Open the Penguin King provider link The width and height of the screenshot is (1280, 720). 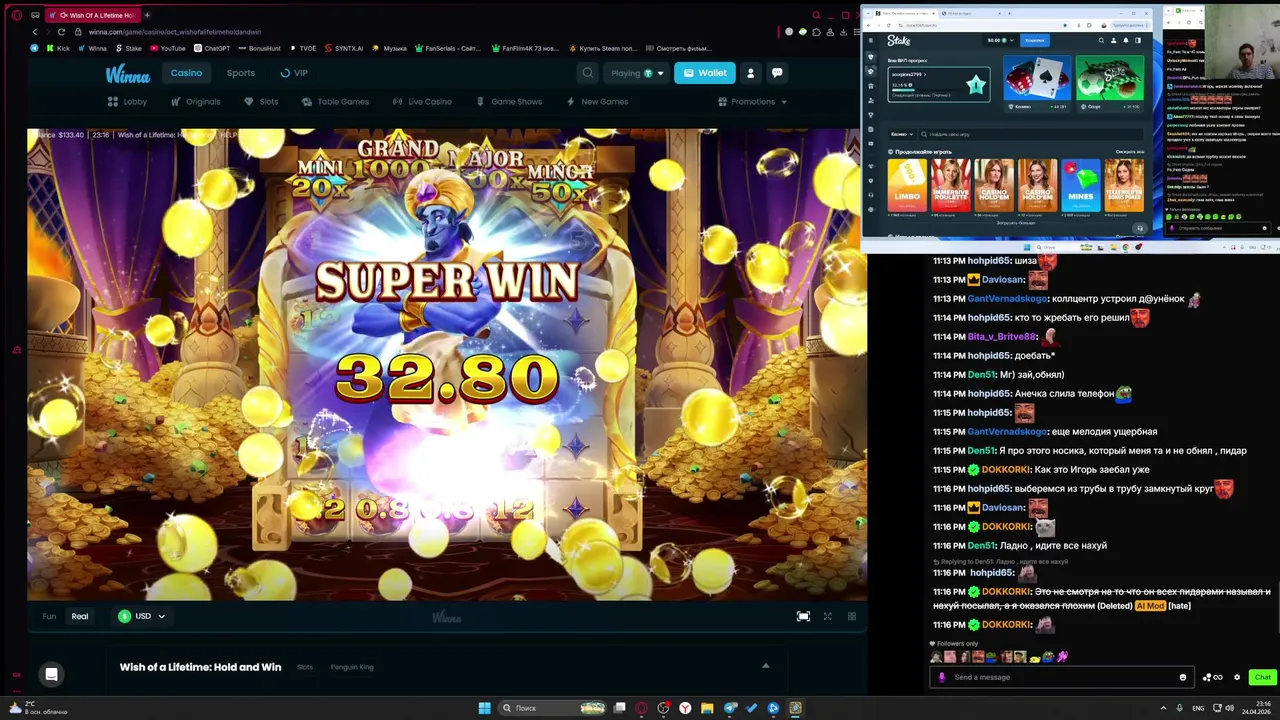(352, 667)
